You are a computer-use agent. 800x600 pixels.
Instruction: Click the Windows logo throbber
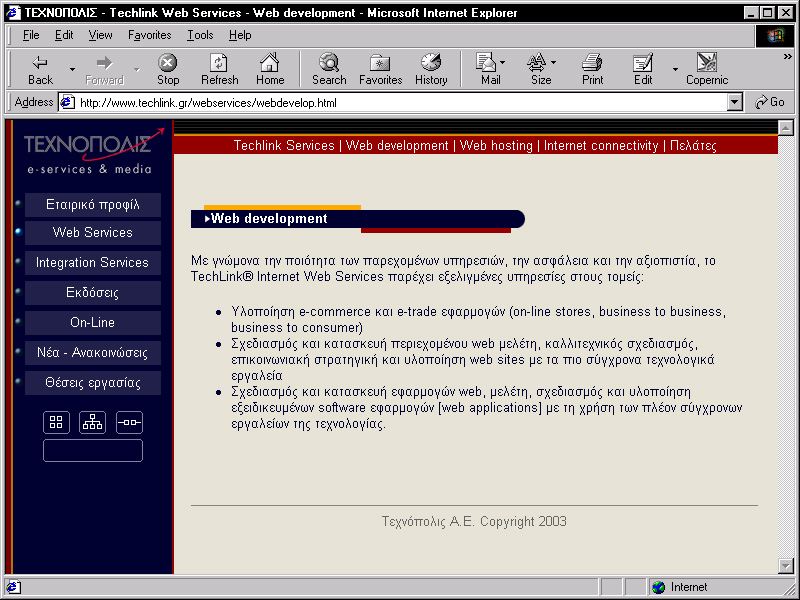774,35
